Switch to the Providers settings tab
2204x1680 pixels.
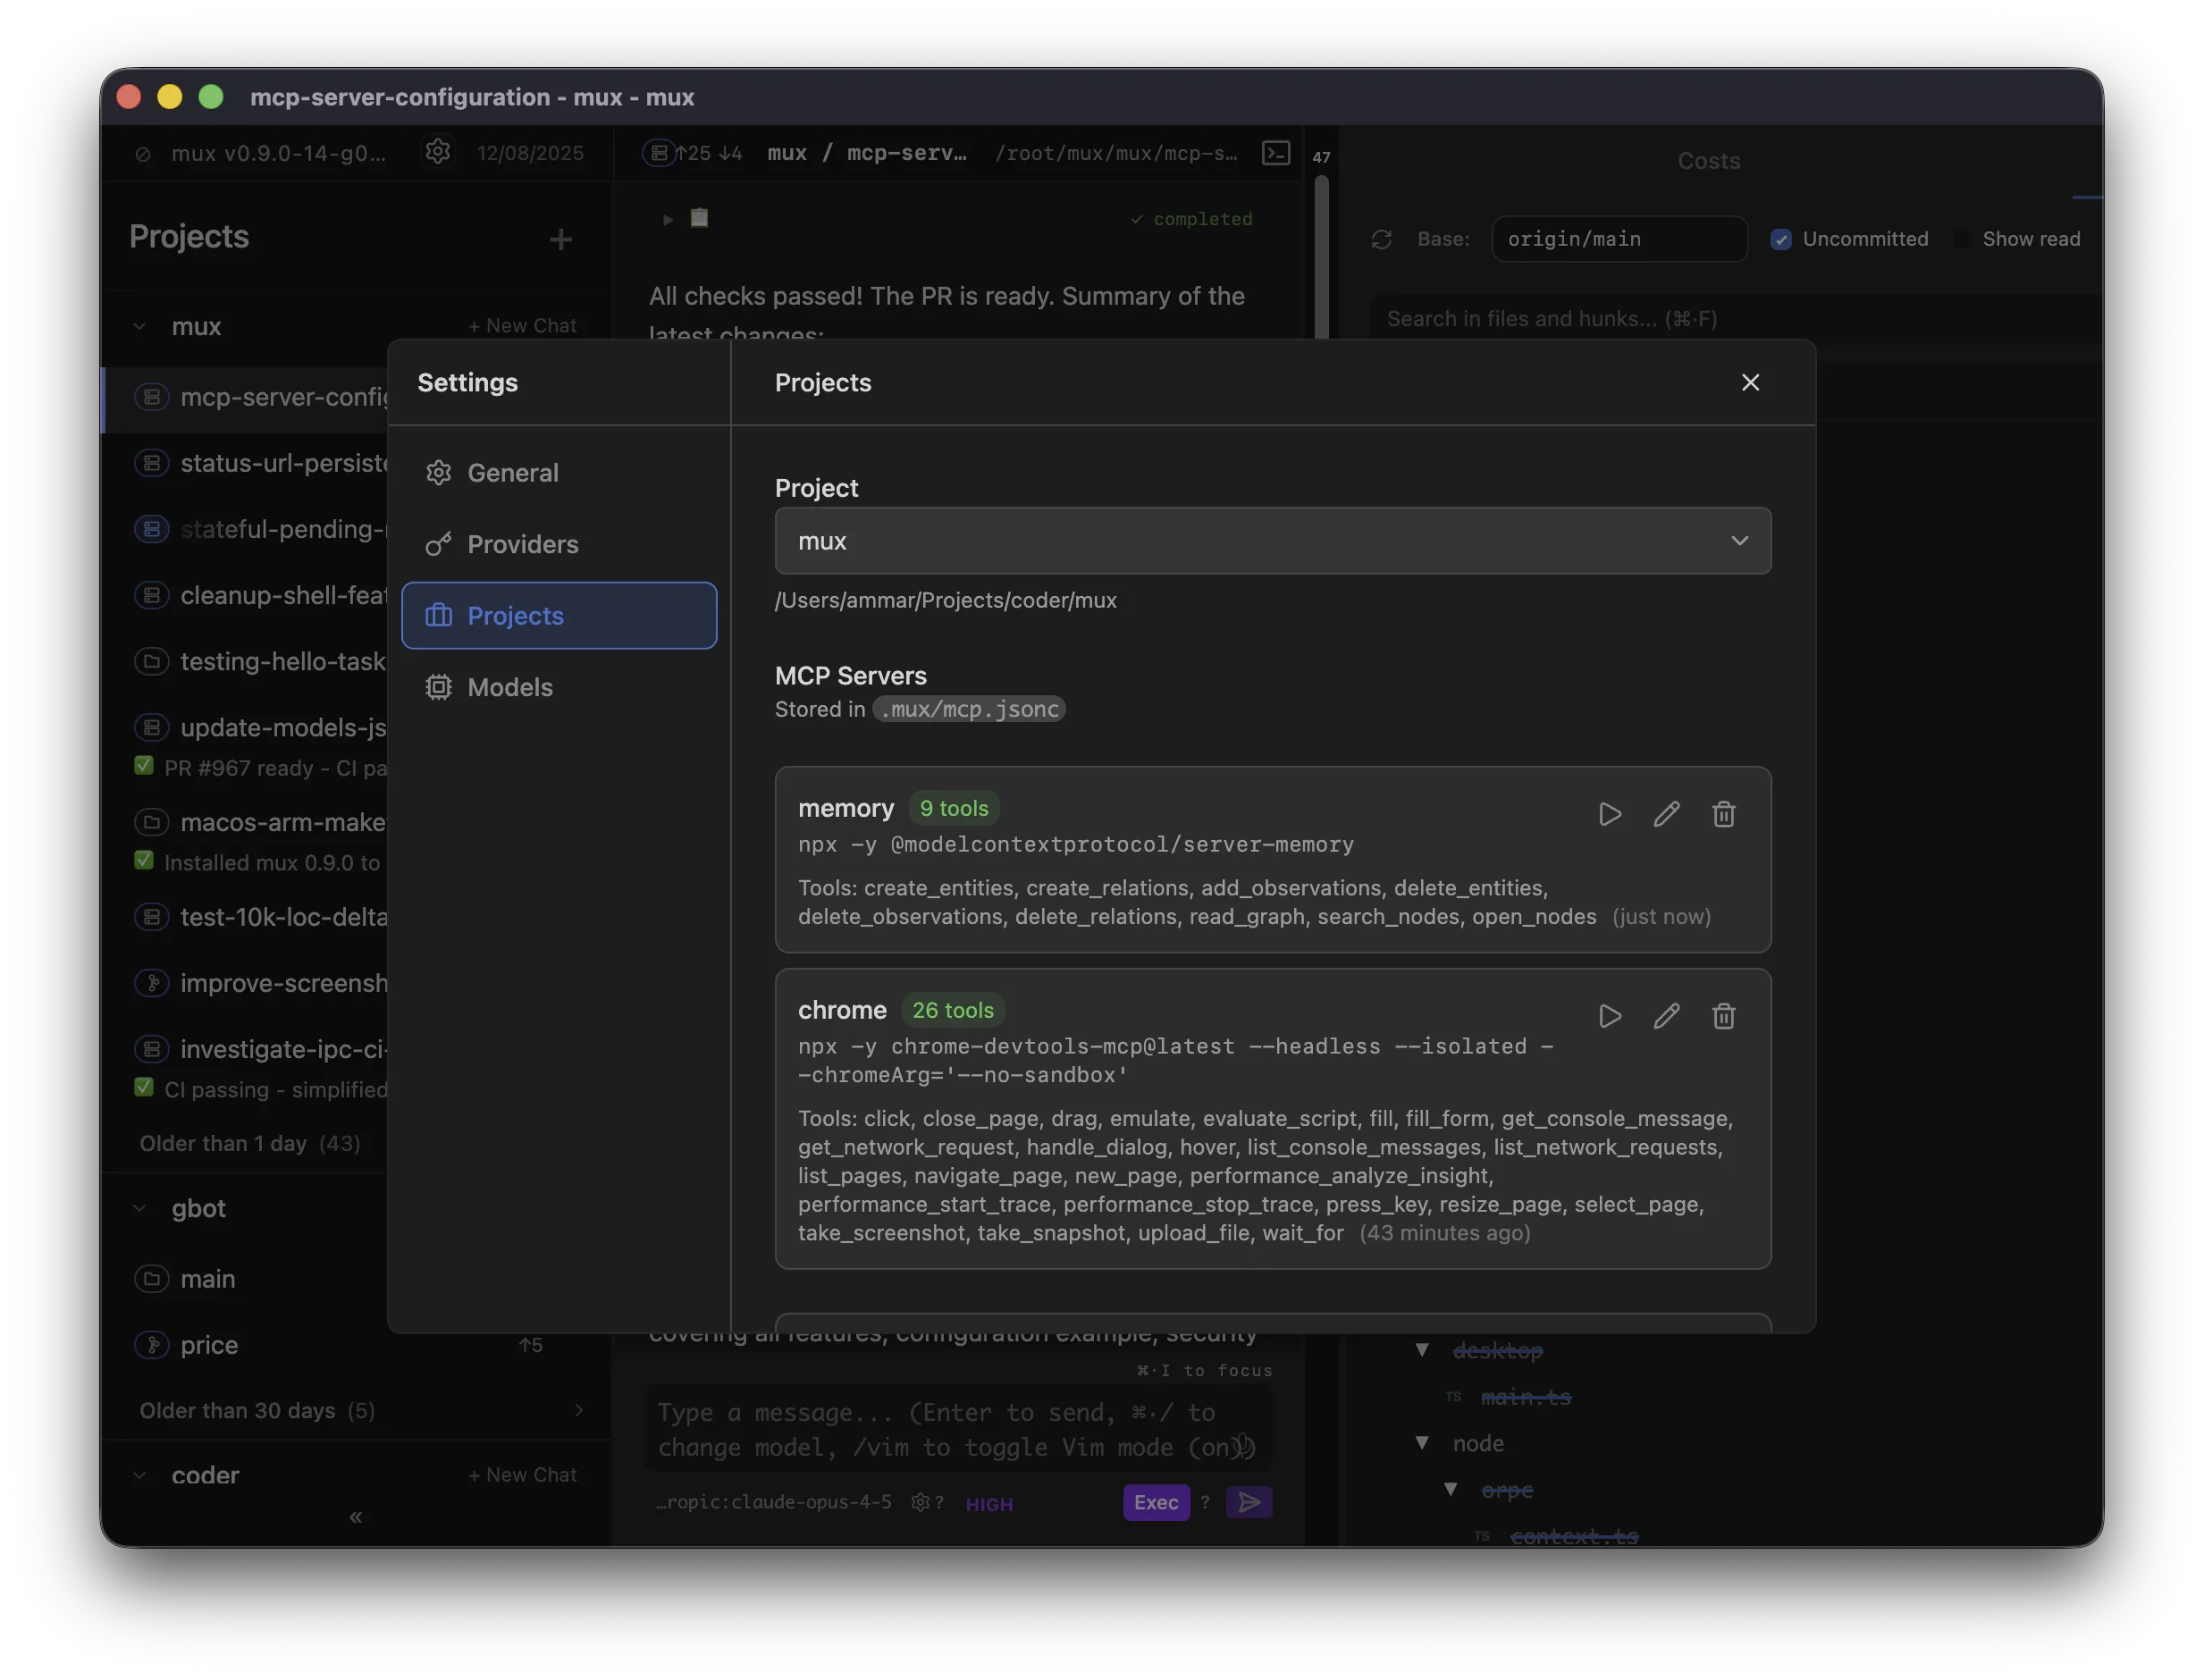pyautogui.click(x=522, y=544)
